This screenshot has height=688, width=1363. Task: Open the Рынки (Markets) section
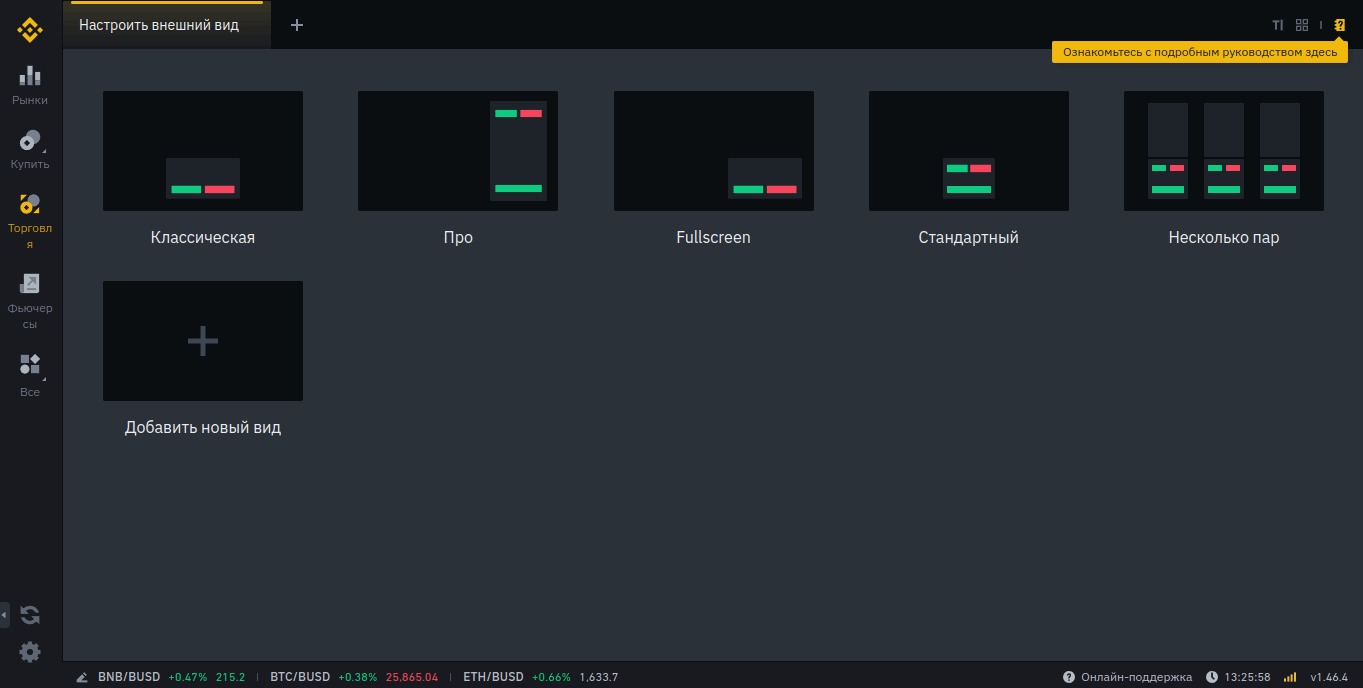tap(30, 84)
